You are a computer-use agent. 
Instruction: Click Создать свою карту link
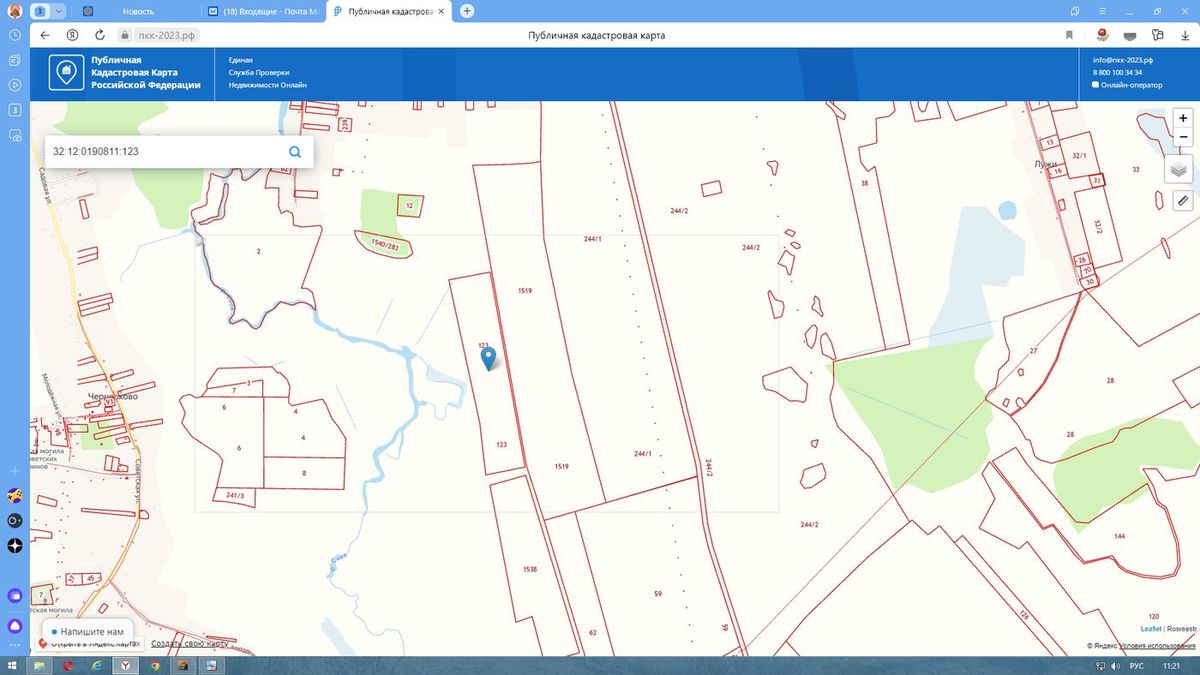(x=188, y=645)
